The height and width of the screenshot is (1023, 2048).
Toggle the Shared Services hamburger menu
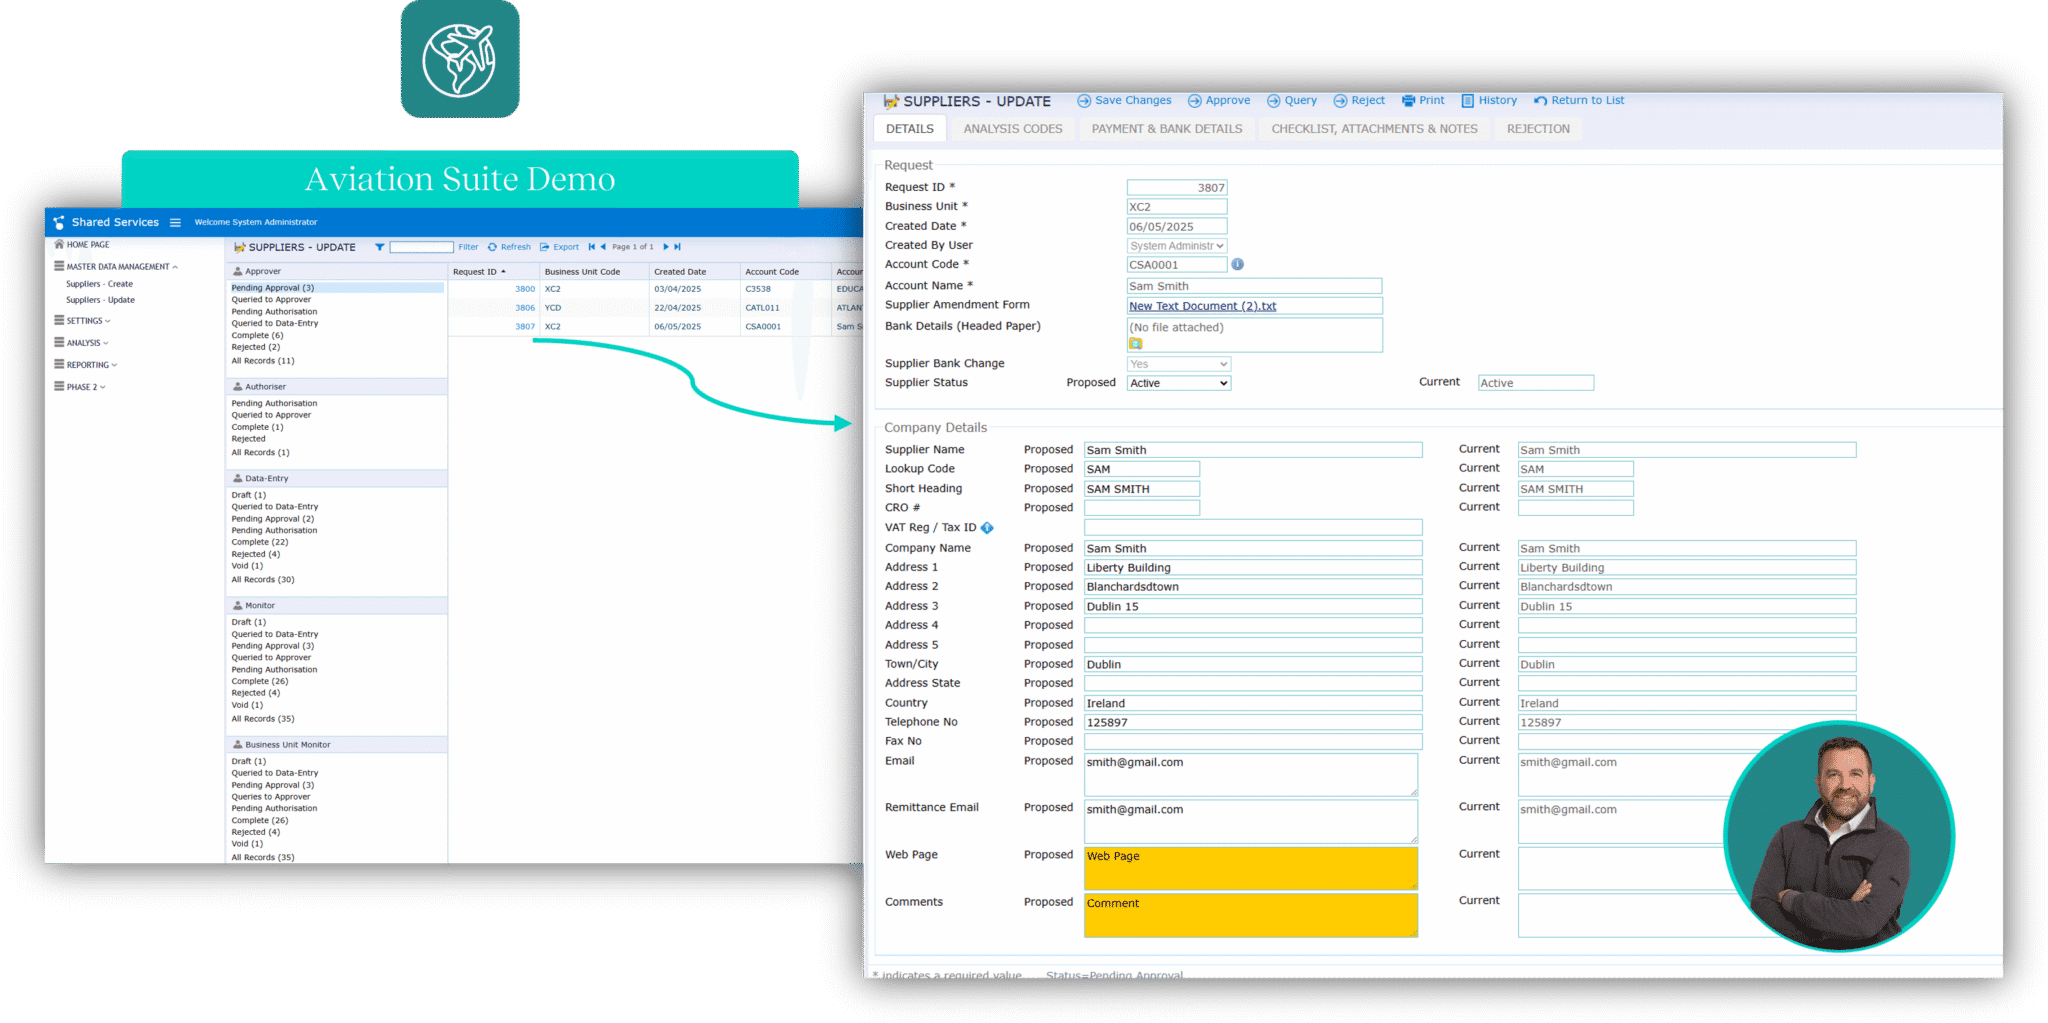pos(175,223)
